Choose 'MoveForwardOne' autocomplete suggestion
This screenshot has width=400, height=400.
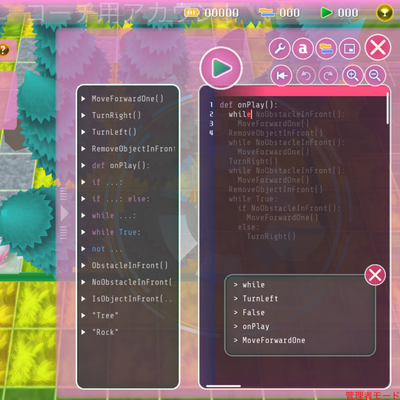[273, 340]
